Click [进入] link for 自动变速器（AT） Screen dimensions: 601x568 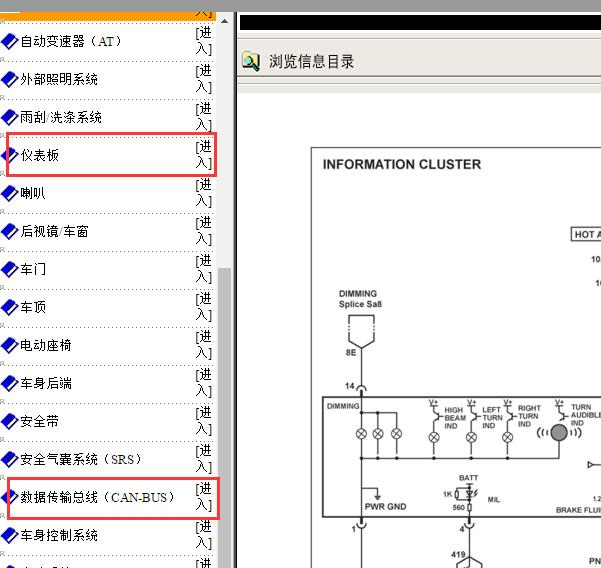204,41
